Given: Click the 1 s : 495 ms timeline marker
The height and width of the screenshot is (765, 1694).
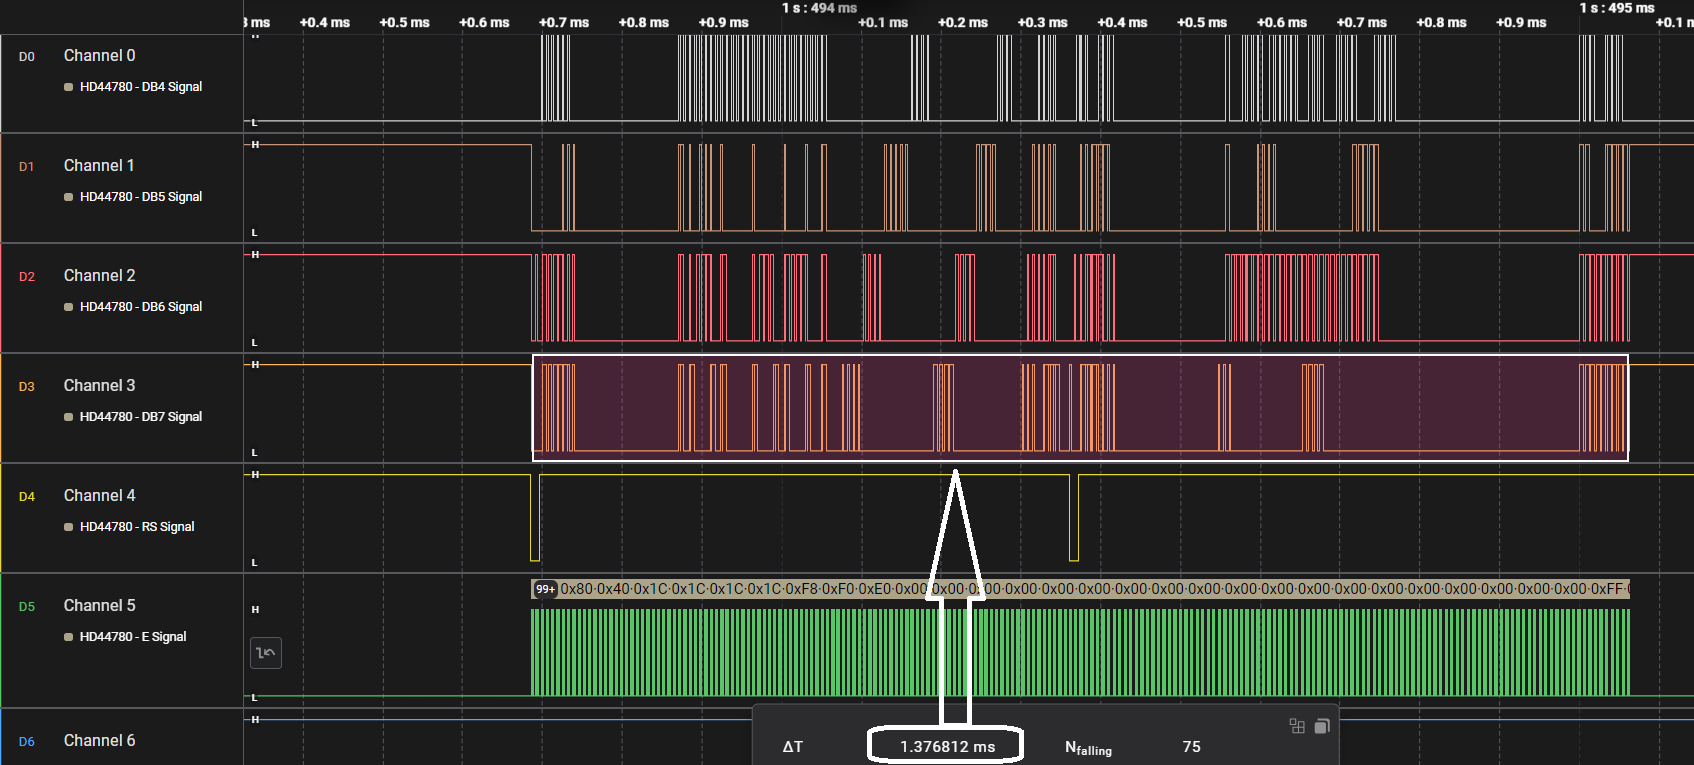Looking at the screenshot, I should pyautogui.click(x=1617, y=8).
